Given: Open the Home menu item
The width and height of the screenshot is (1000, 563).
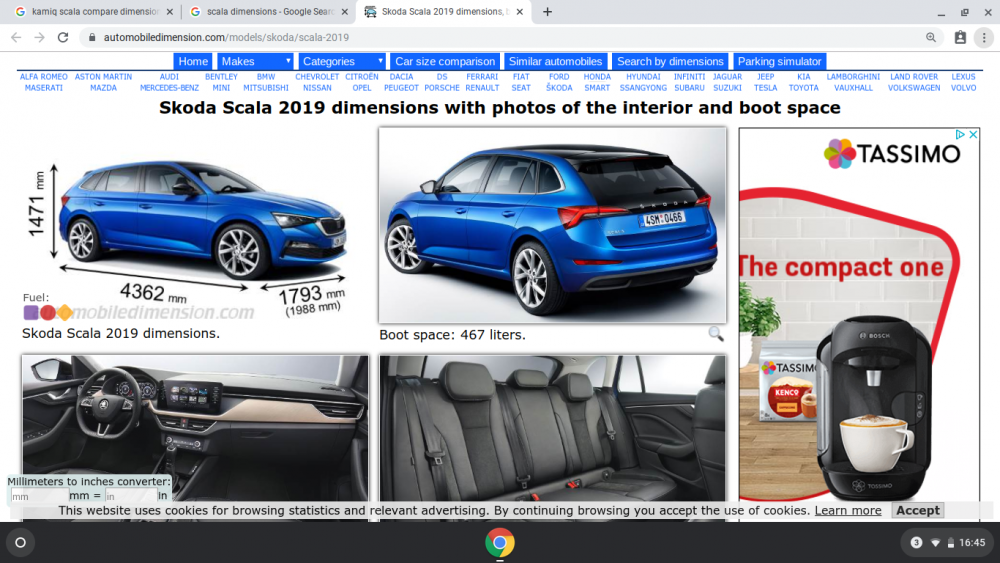Looking at the screenshot, I should (x=193, y=61).
